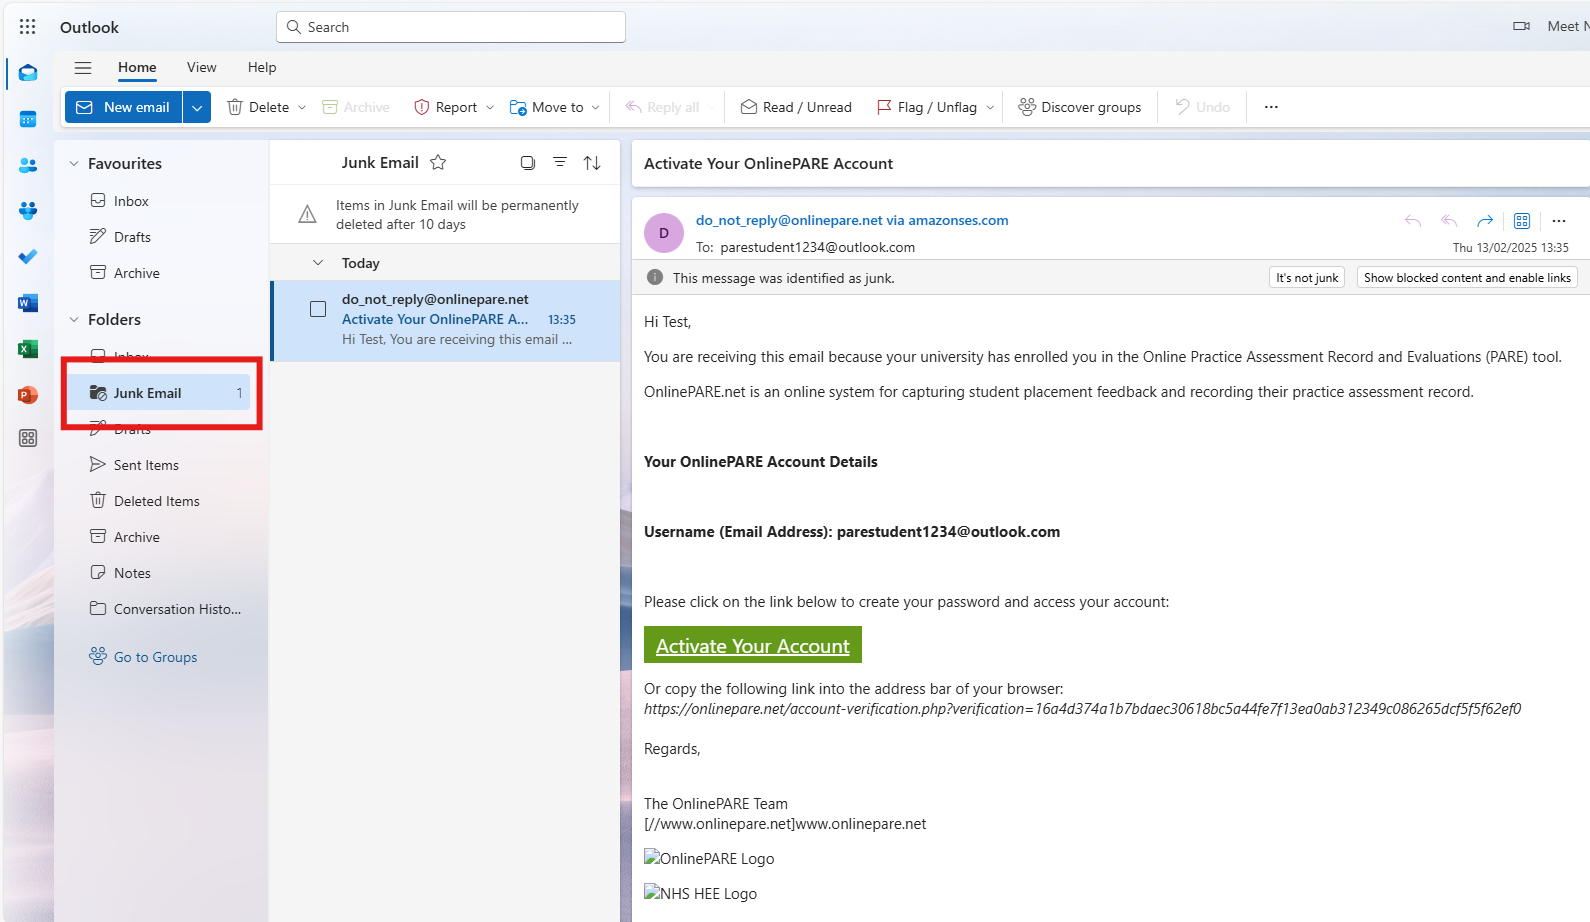Image resolution: width=1590 pixels, height=922 pixels.
Task: Click Discover groups in toolbar
Action: (x=1080, y=107)
